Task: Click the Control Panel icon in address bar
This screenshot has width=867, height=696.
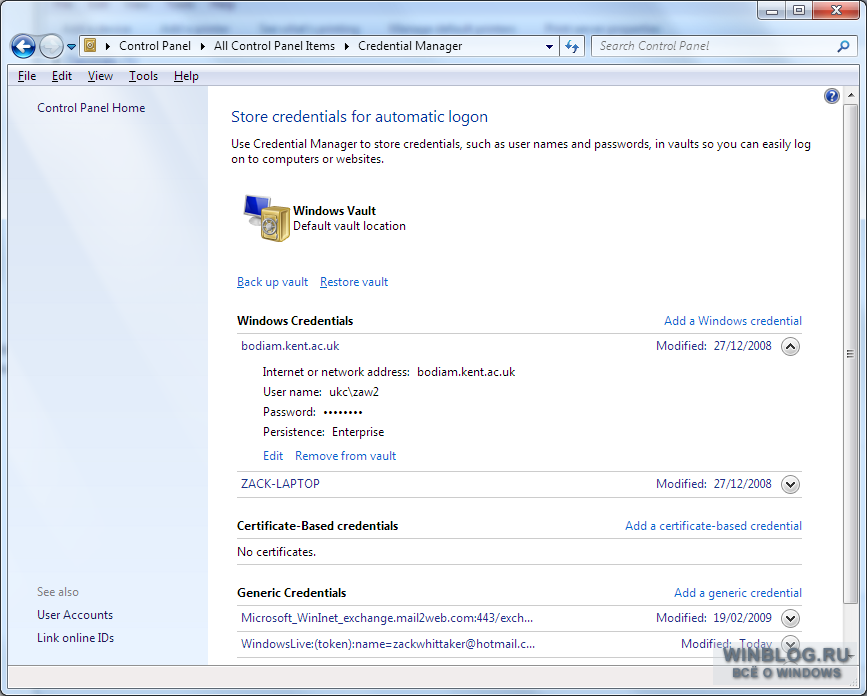Action: tap(91, 46)
